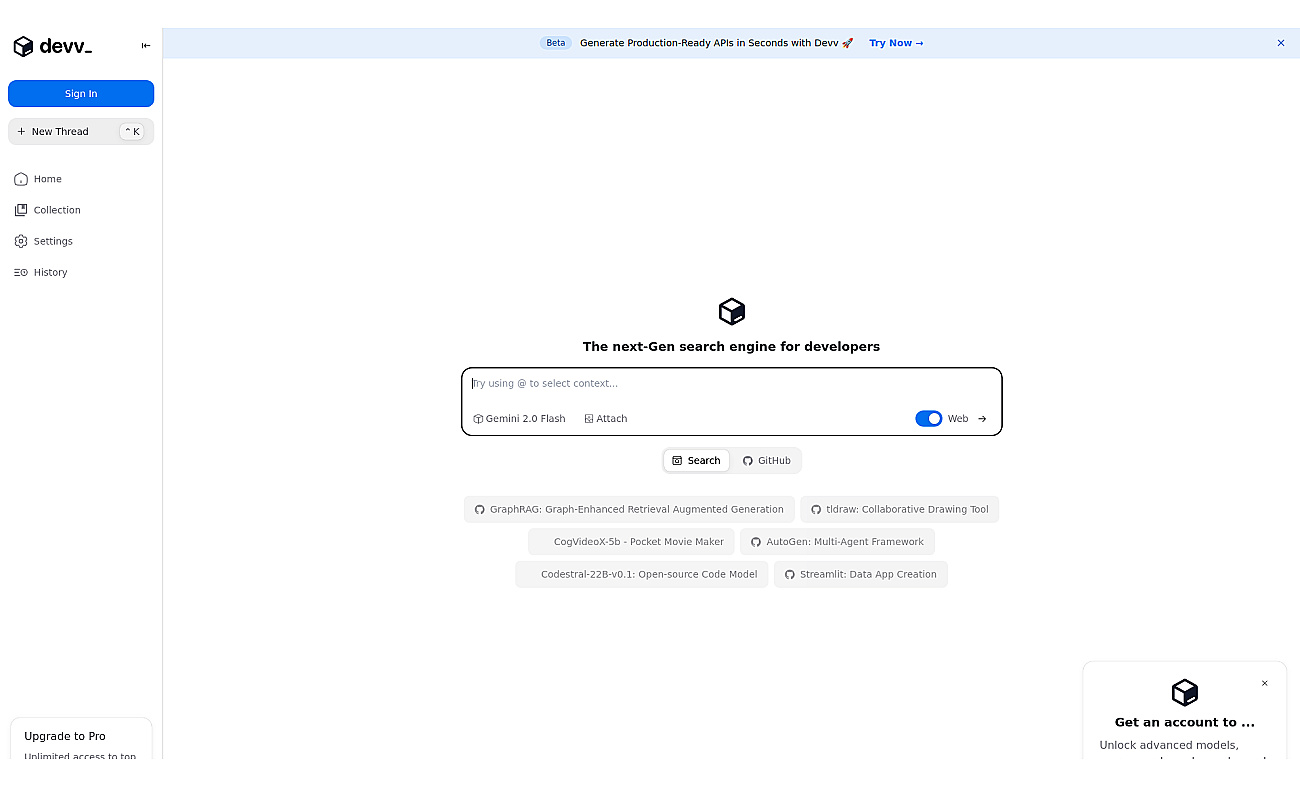This screenshot has width=1300, height=788.
Task: Pick the Codestral-22B-v0.1 suggestion chip
Action: coord(641,575)
